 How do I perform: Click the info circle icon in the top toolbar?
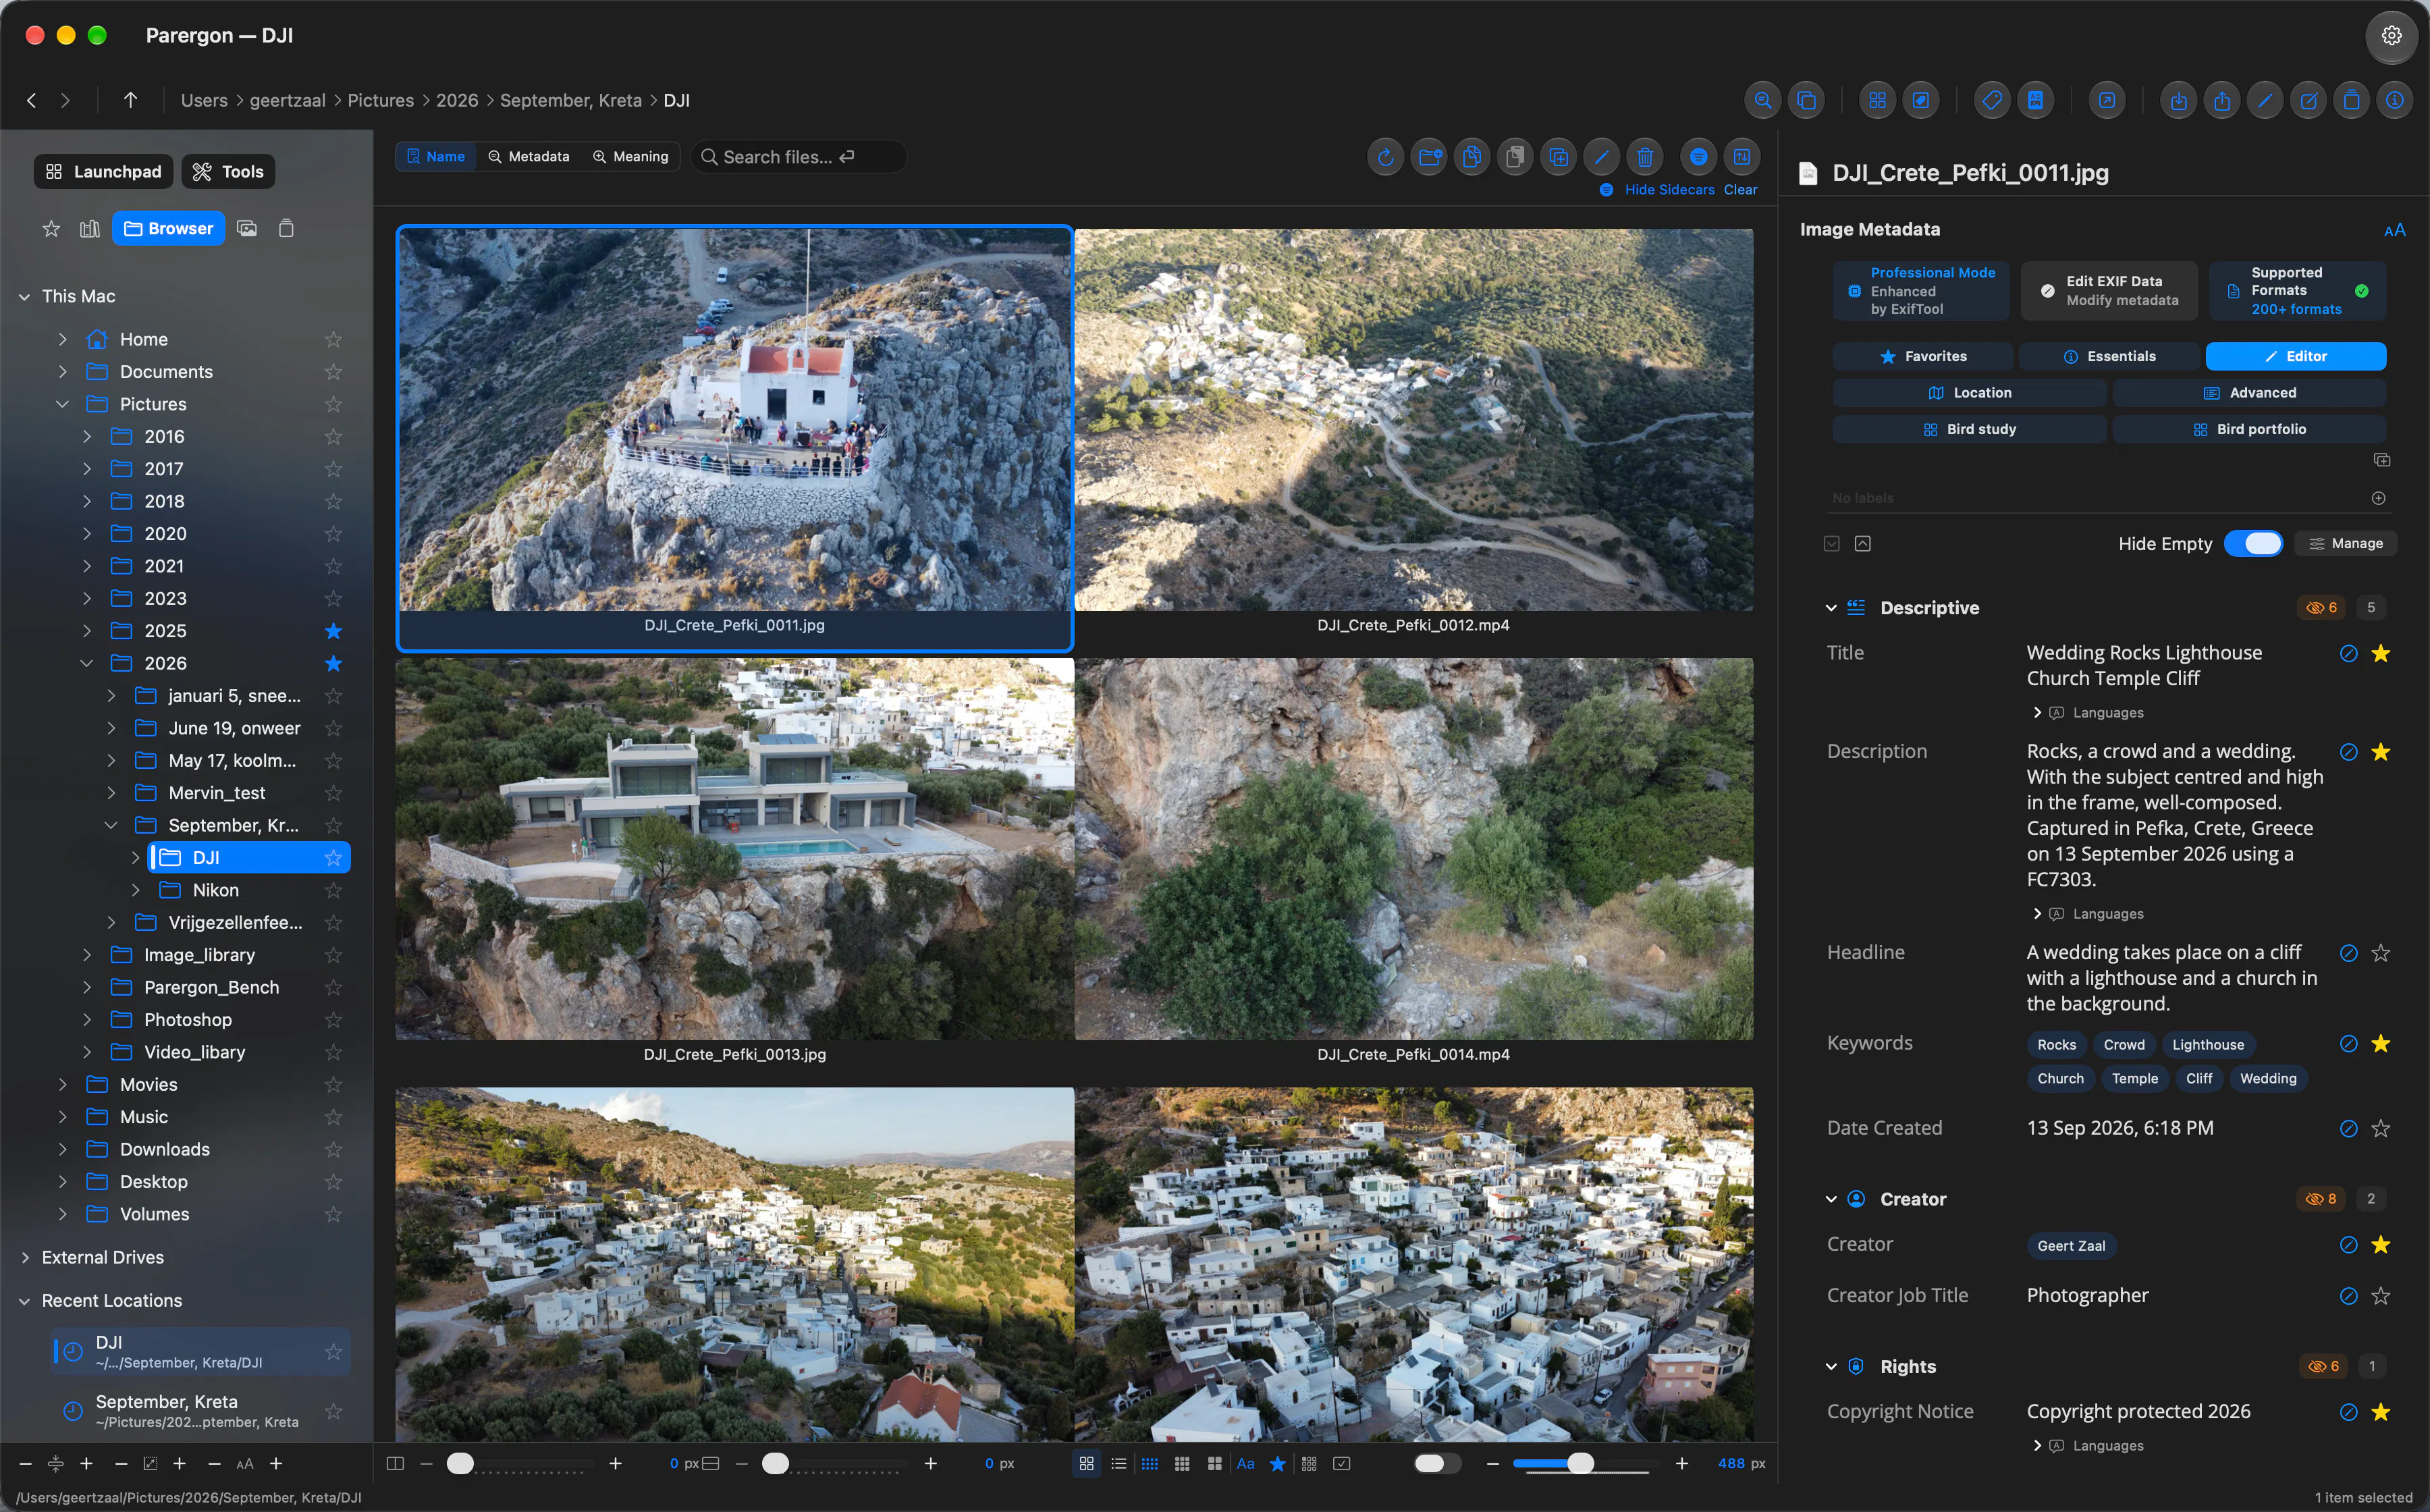coord(2395,100)
